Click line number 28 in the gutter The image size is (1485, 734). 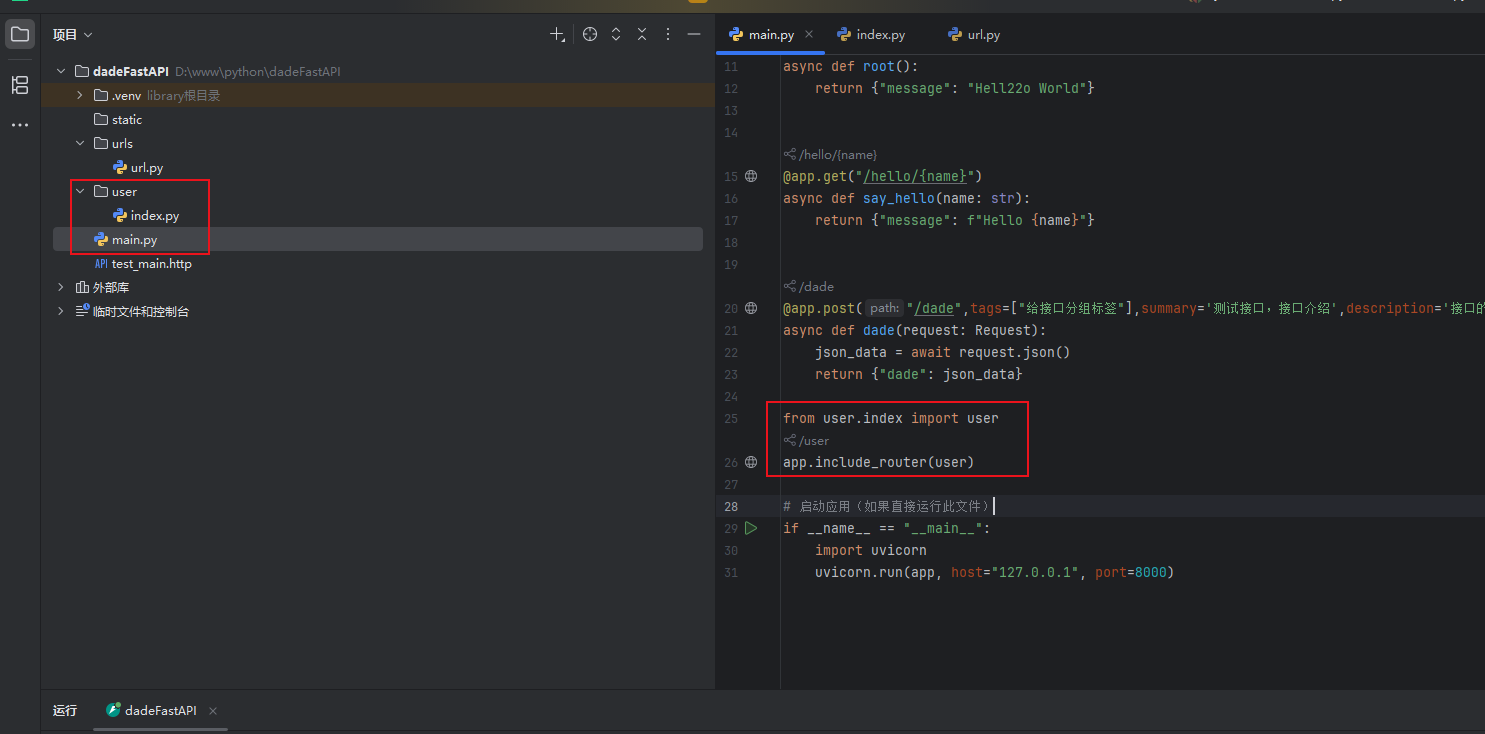731,506
